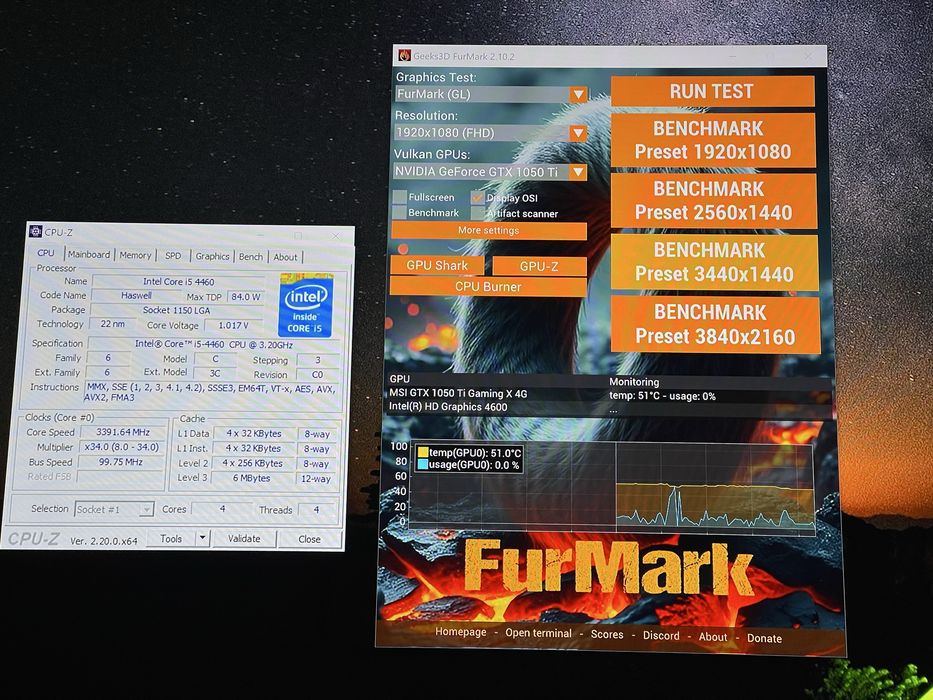Toggle the Fullscreen checkbox
This screenshot has height=700, width=933.
point(400,197)
